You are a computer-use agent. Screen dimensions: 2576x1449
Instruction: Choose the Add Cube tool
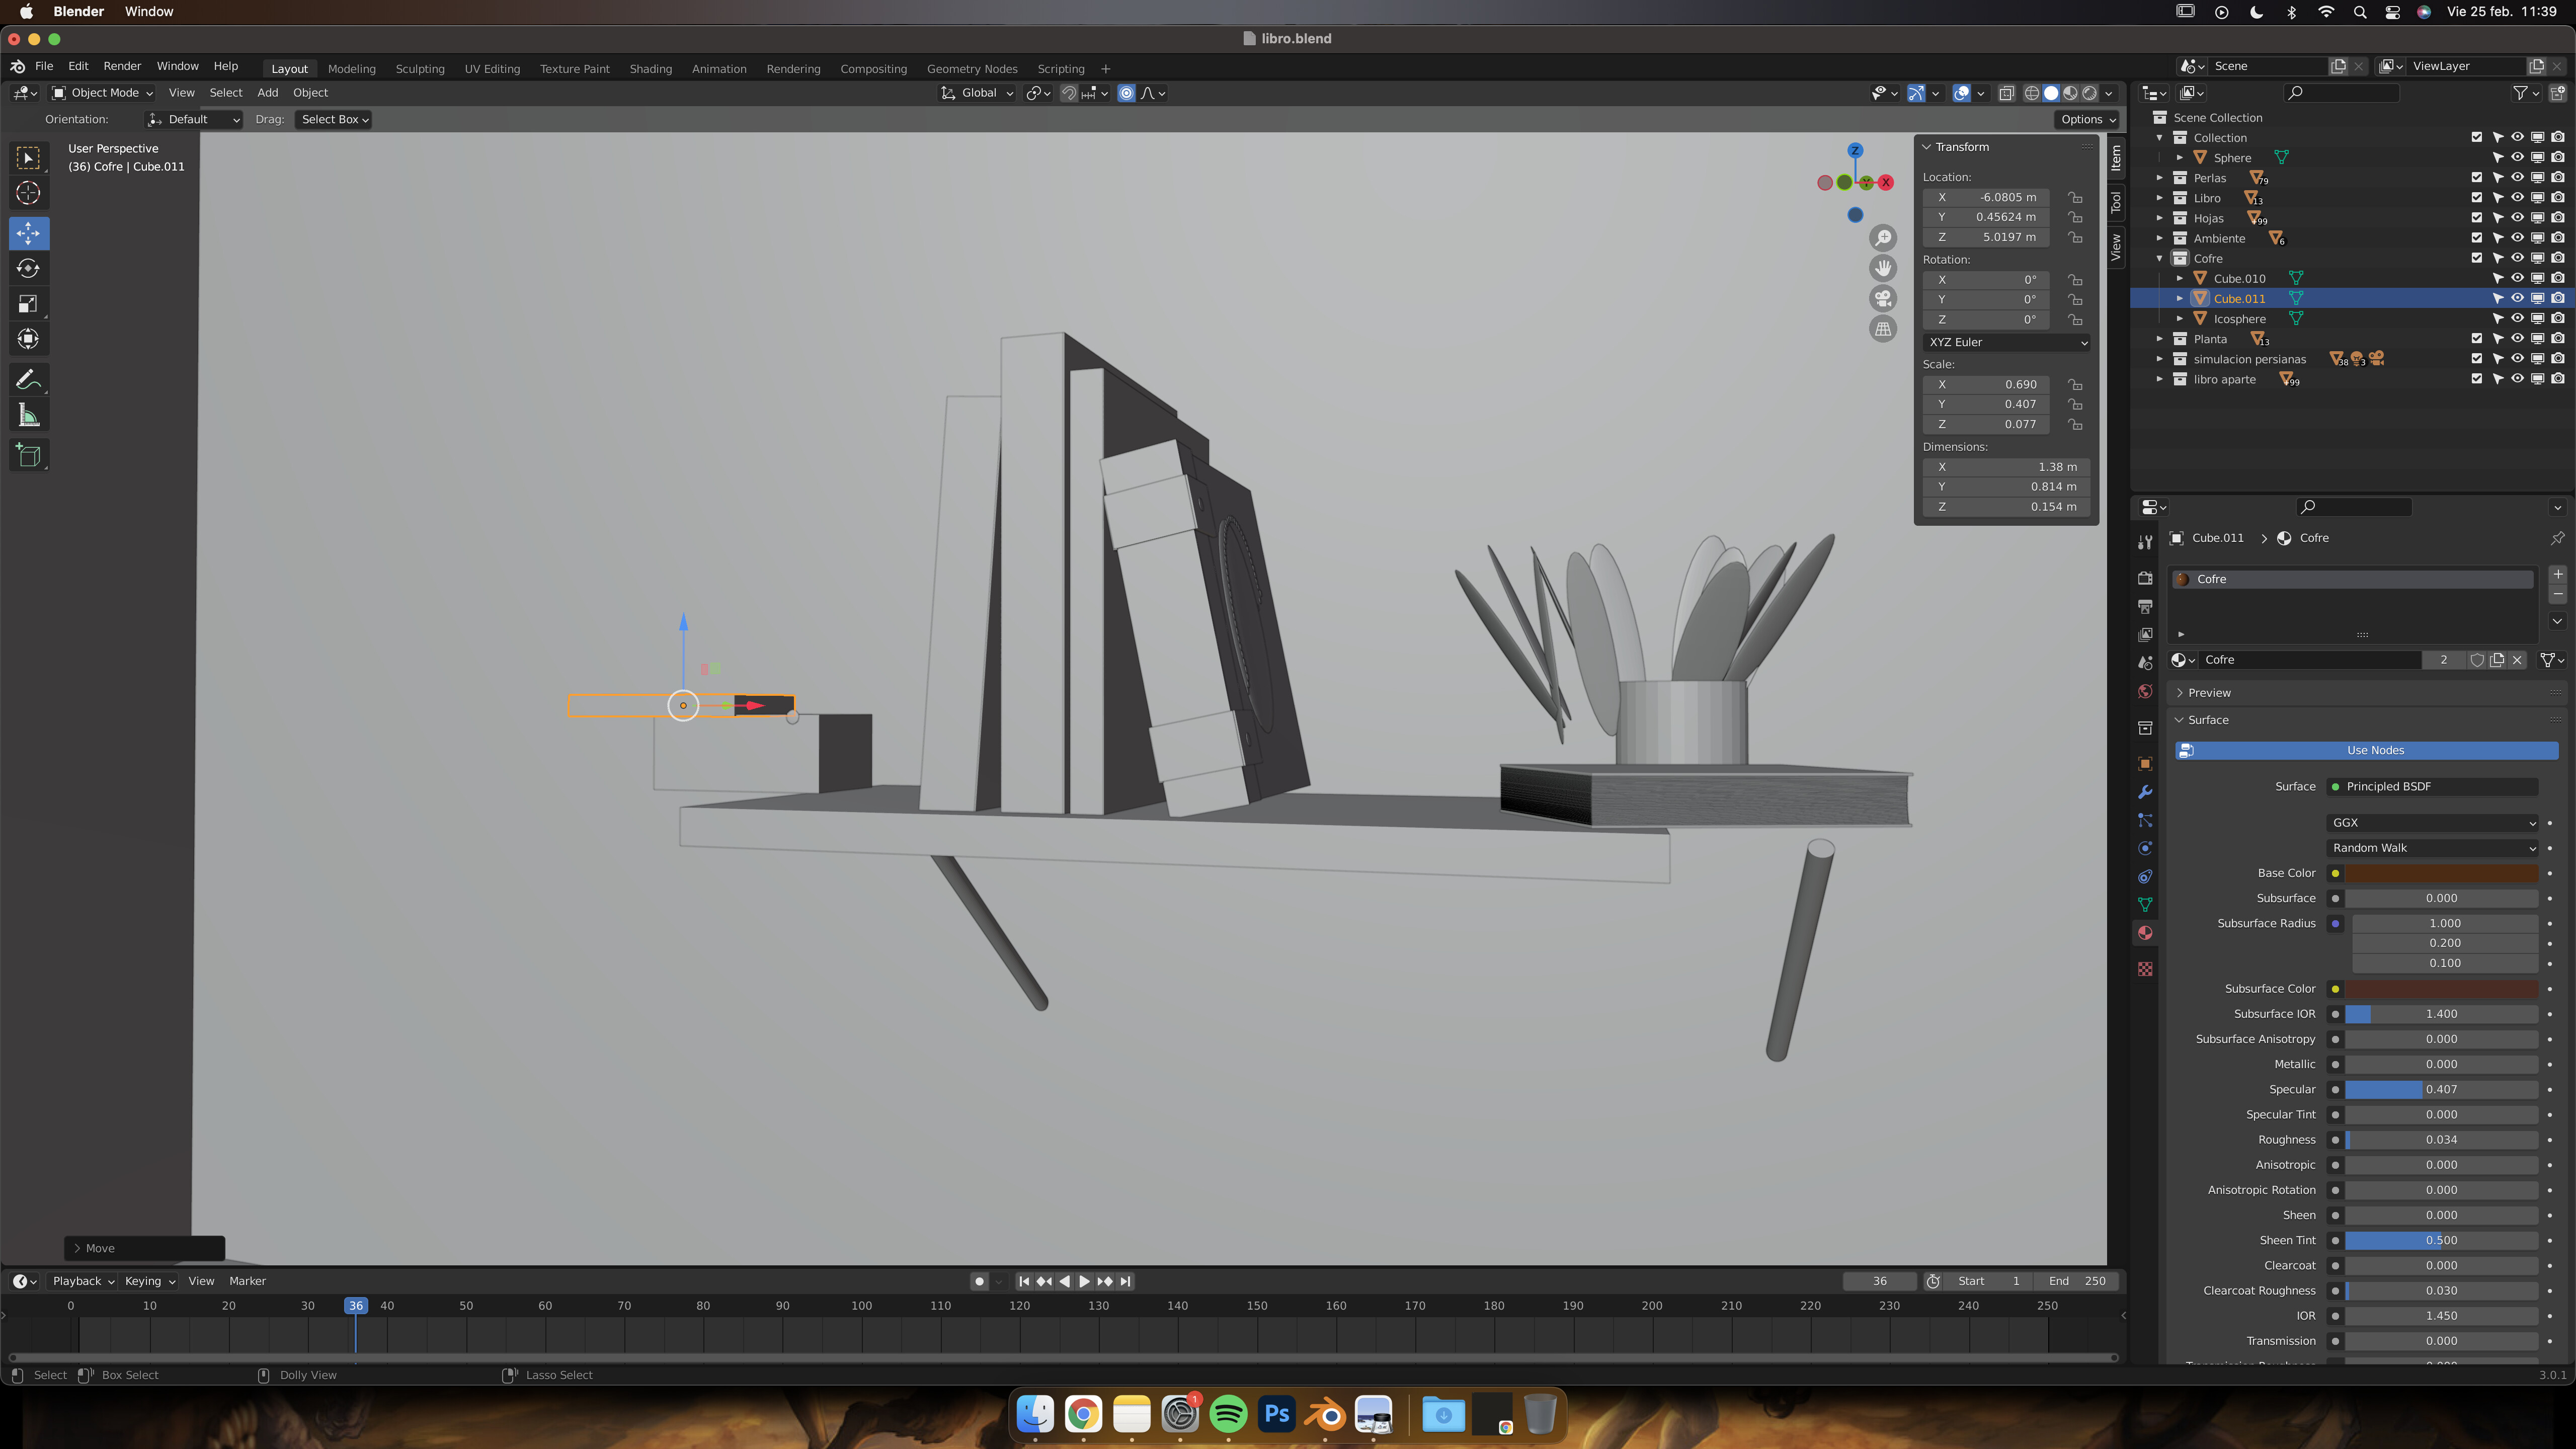click(x=28, y=456)
